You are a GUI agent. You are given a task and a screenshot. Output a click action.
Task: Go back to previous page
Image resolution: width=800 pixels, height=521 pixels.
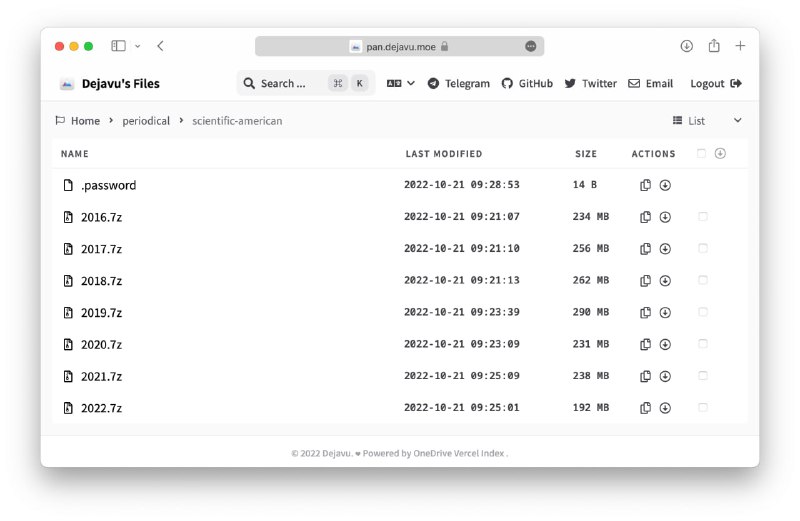pos(160,46)
